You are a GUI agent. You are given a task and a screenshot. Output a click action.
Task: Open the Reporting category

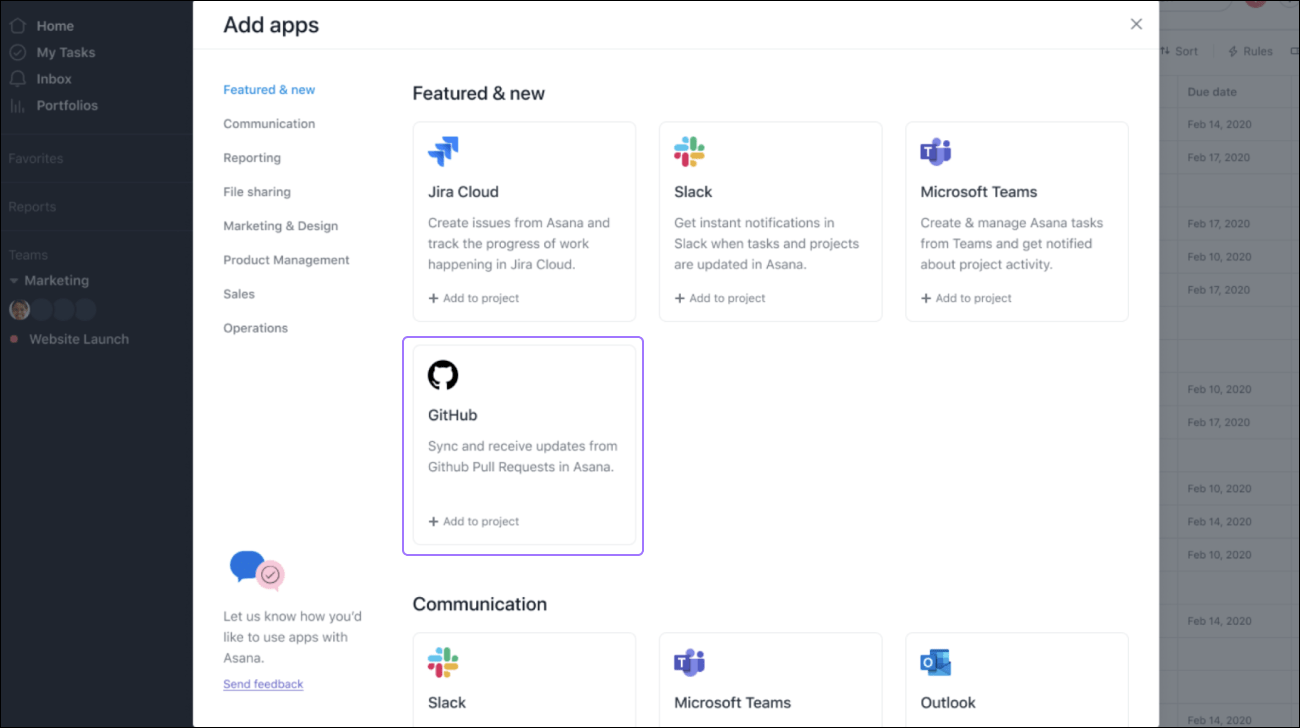tap(252, 158)
